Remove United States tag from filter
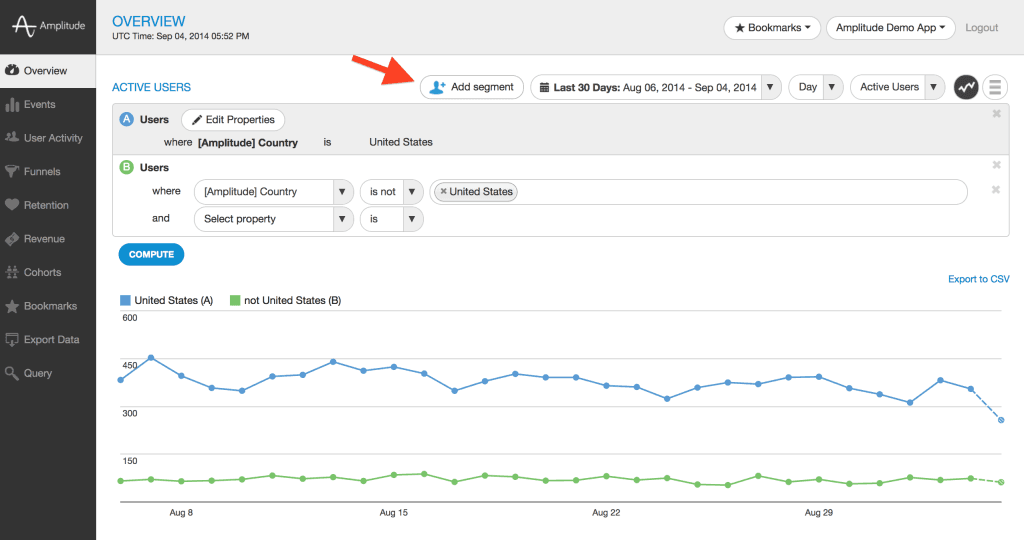The image size is (1024, 540). point(444,192)
